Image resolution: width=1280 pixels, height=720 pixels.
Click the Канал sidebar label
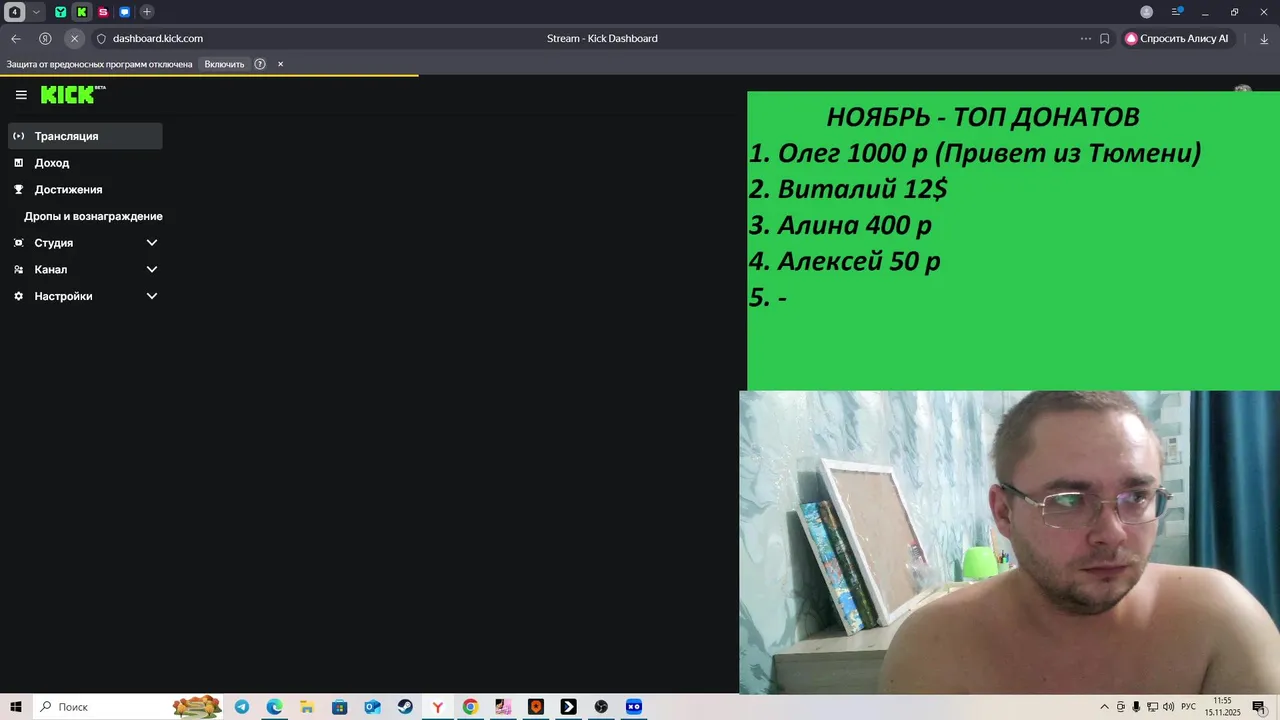tap(50, 270)
